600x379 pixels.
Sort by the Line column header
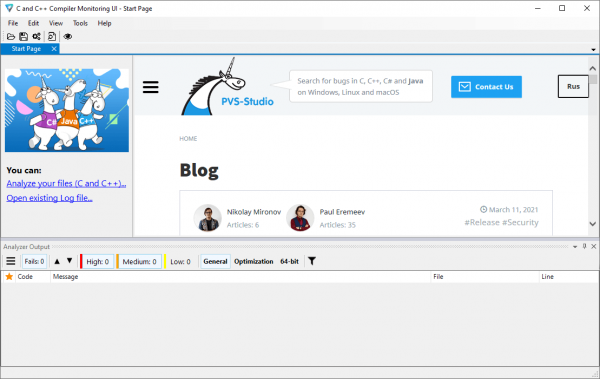coord(569,276)
